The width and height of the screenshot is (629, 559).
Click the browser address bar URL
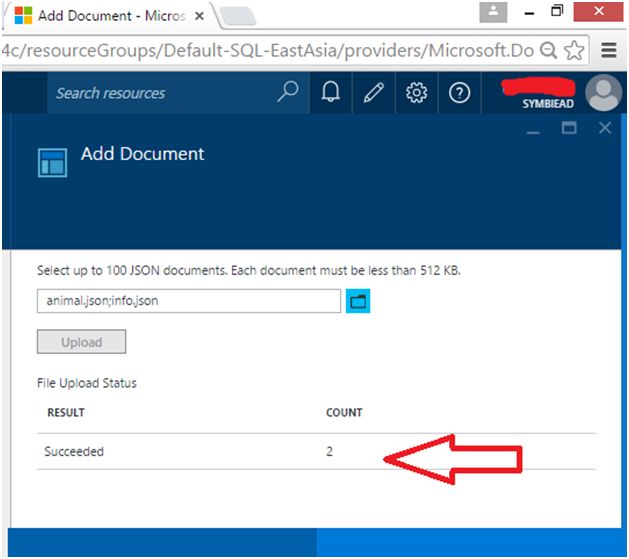point(268,51)
